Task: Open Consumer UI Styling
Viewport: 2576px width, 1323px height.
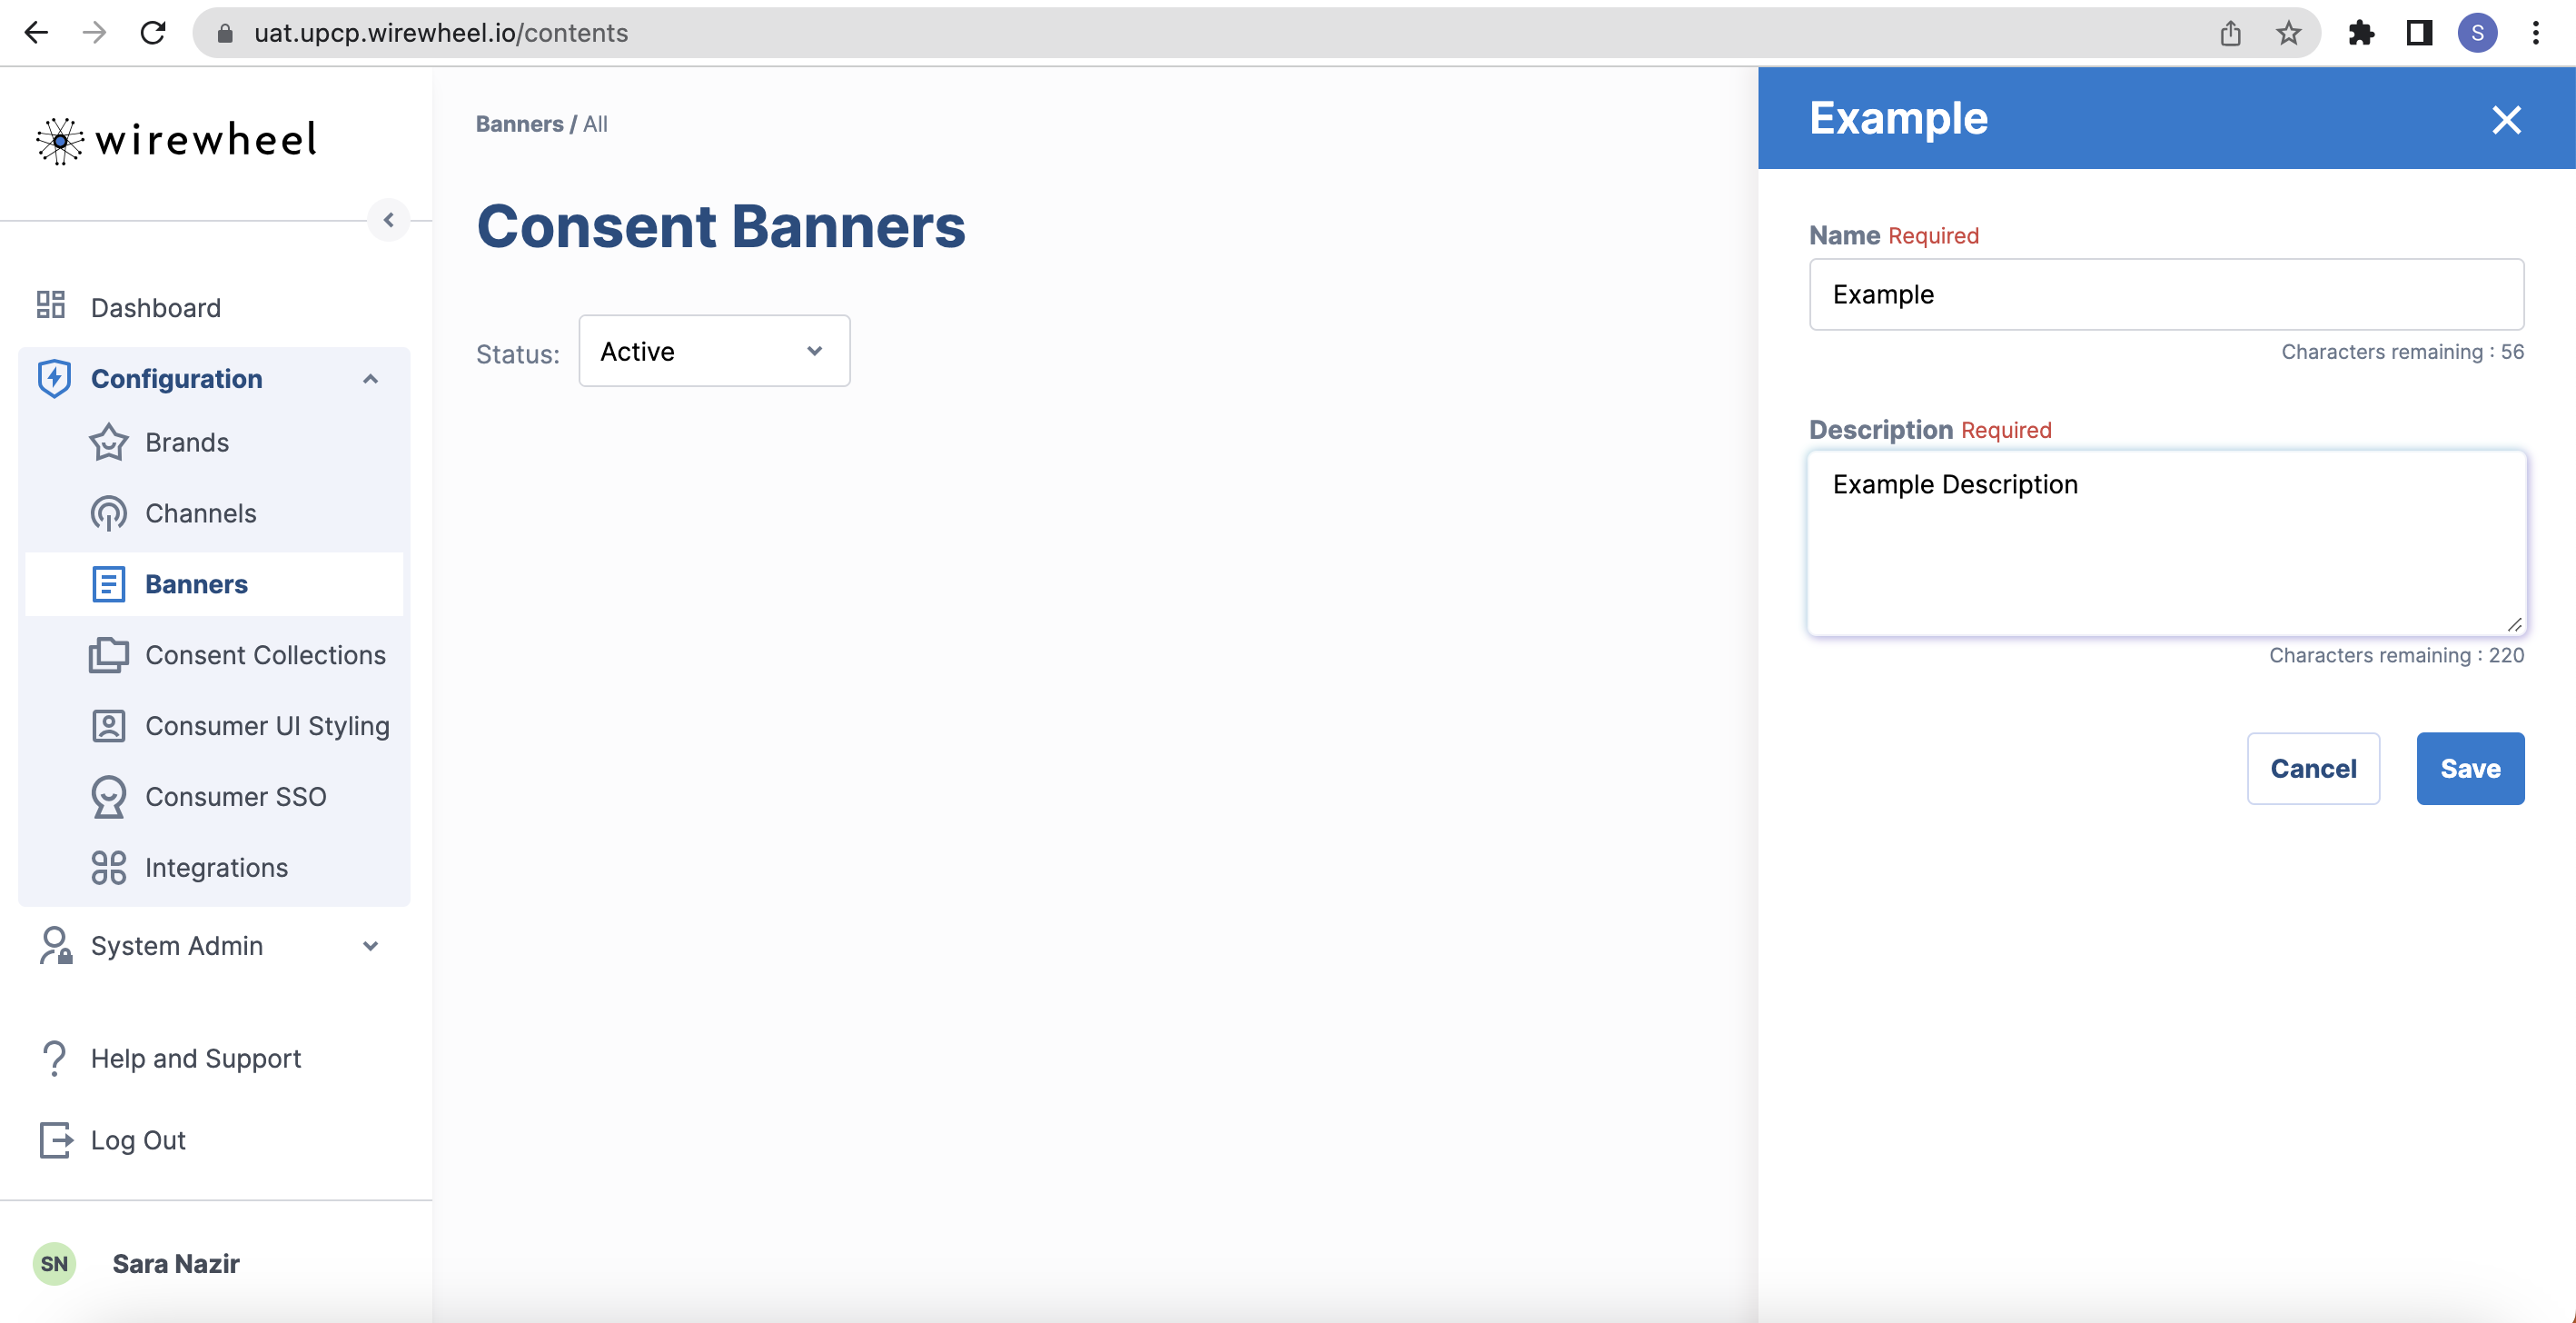Action: [x=267, y=726]
